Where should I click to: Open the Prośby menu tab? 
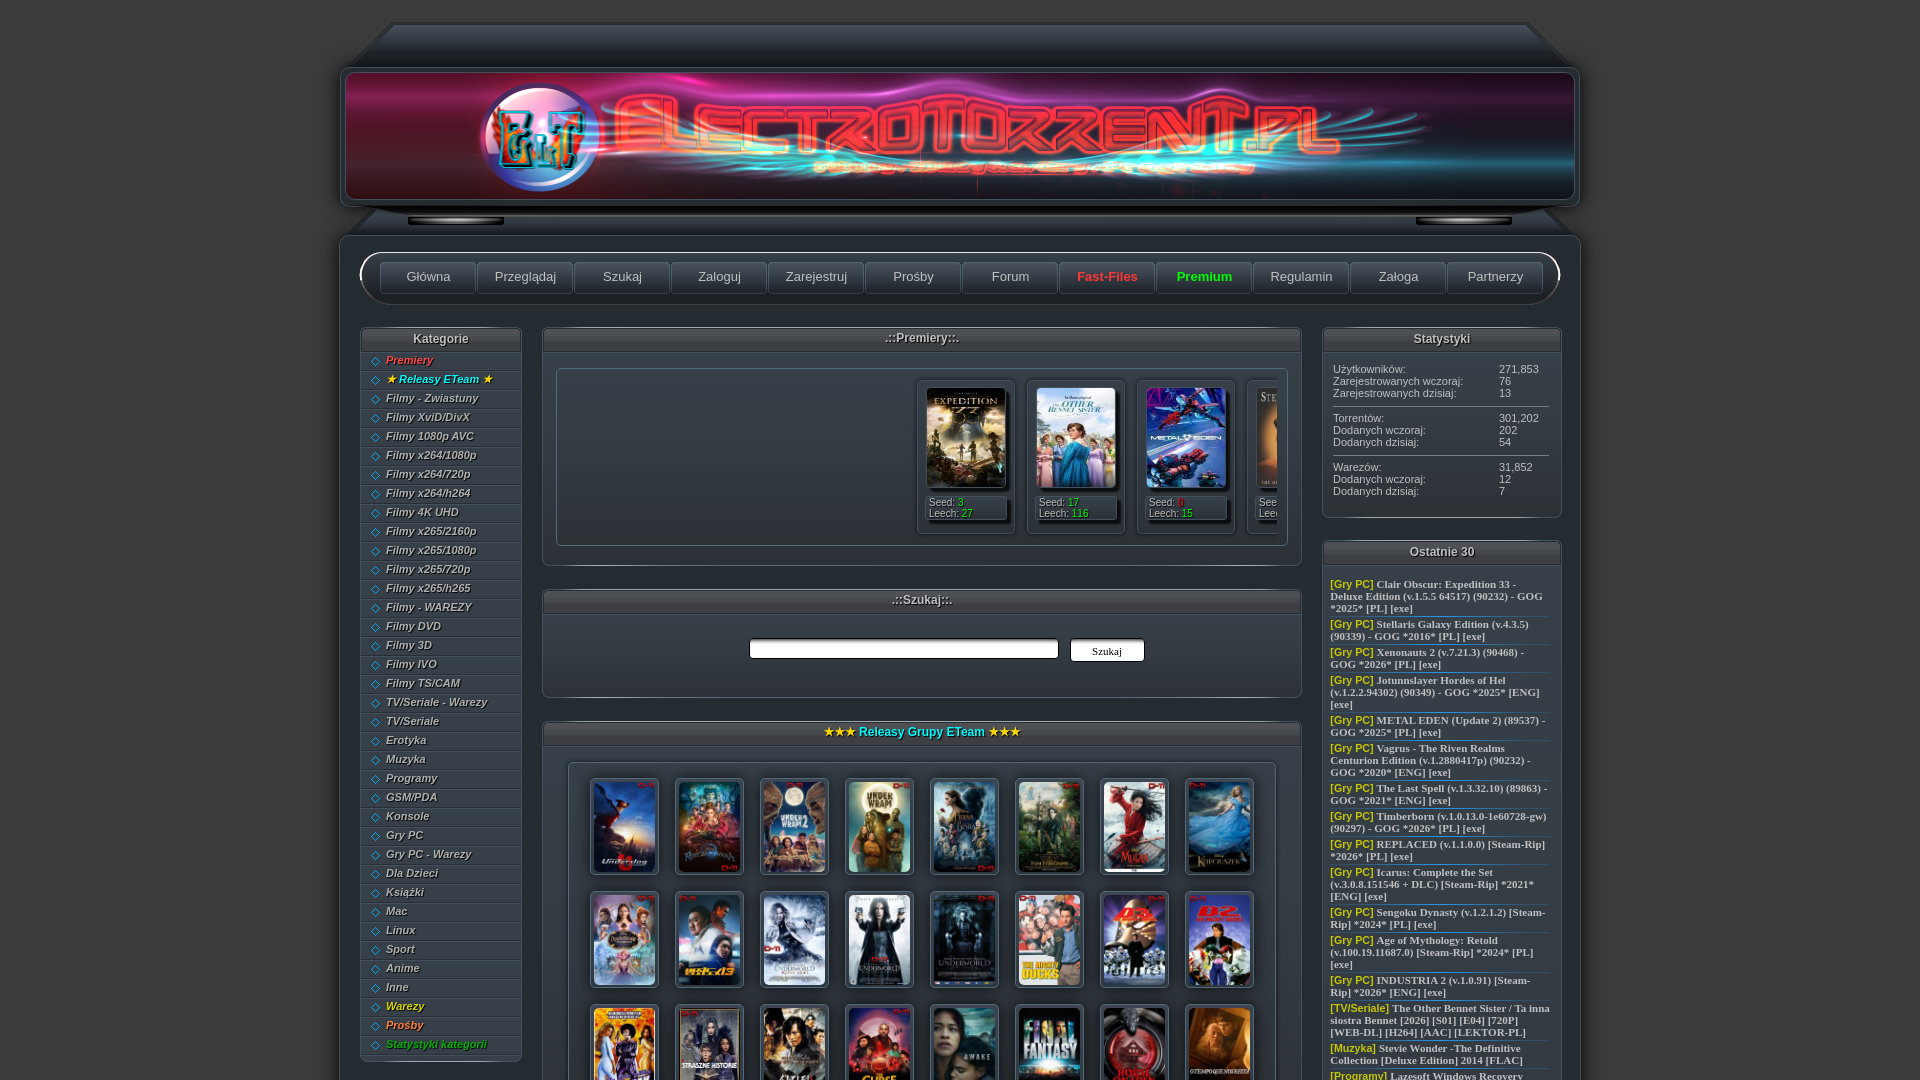913,277
